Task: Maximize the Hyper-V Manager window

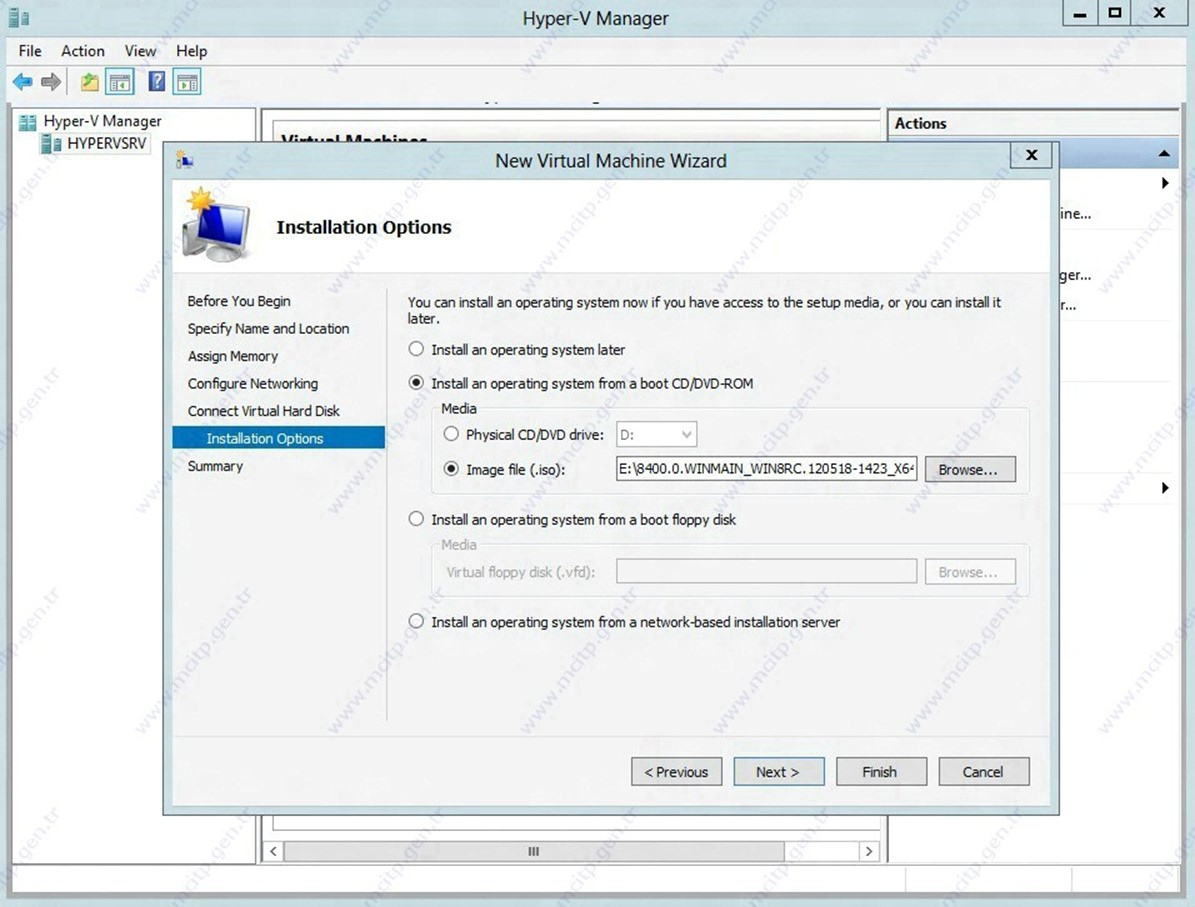Action: pyautogui.click(x=1114, y=13)
